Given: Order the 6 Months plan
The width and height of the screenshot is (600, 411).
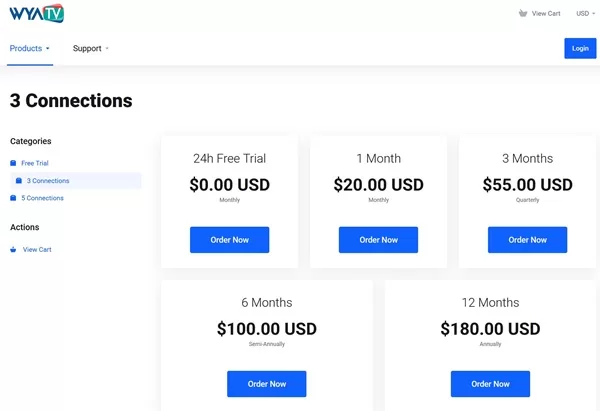Looking at the screenshot, I should [x=267, y=384].
